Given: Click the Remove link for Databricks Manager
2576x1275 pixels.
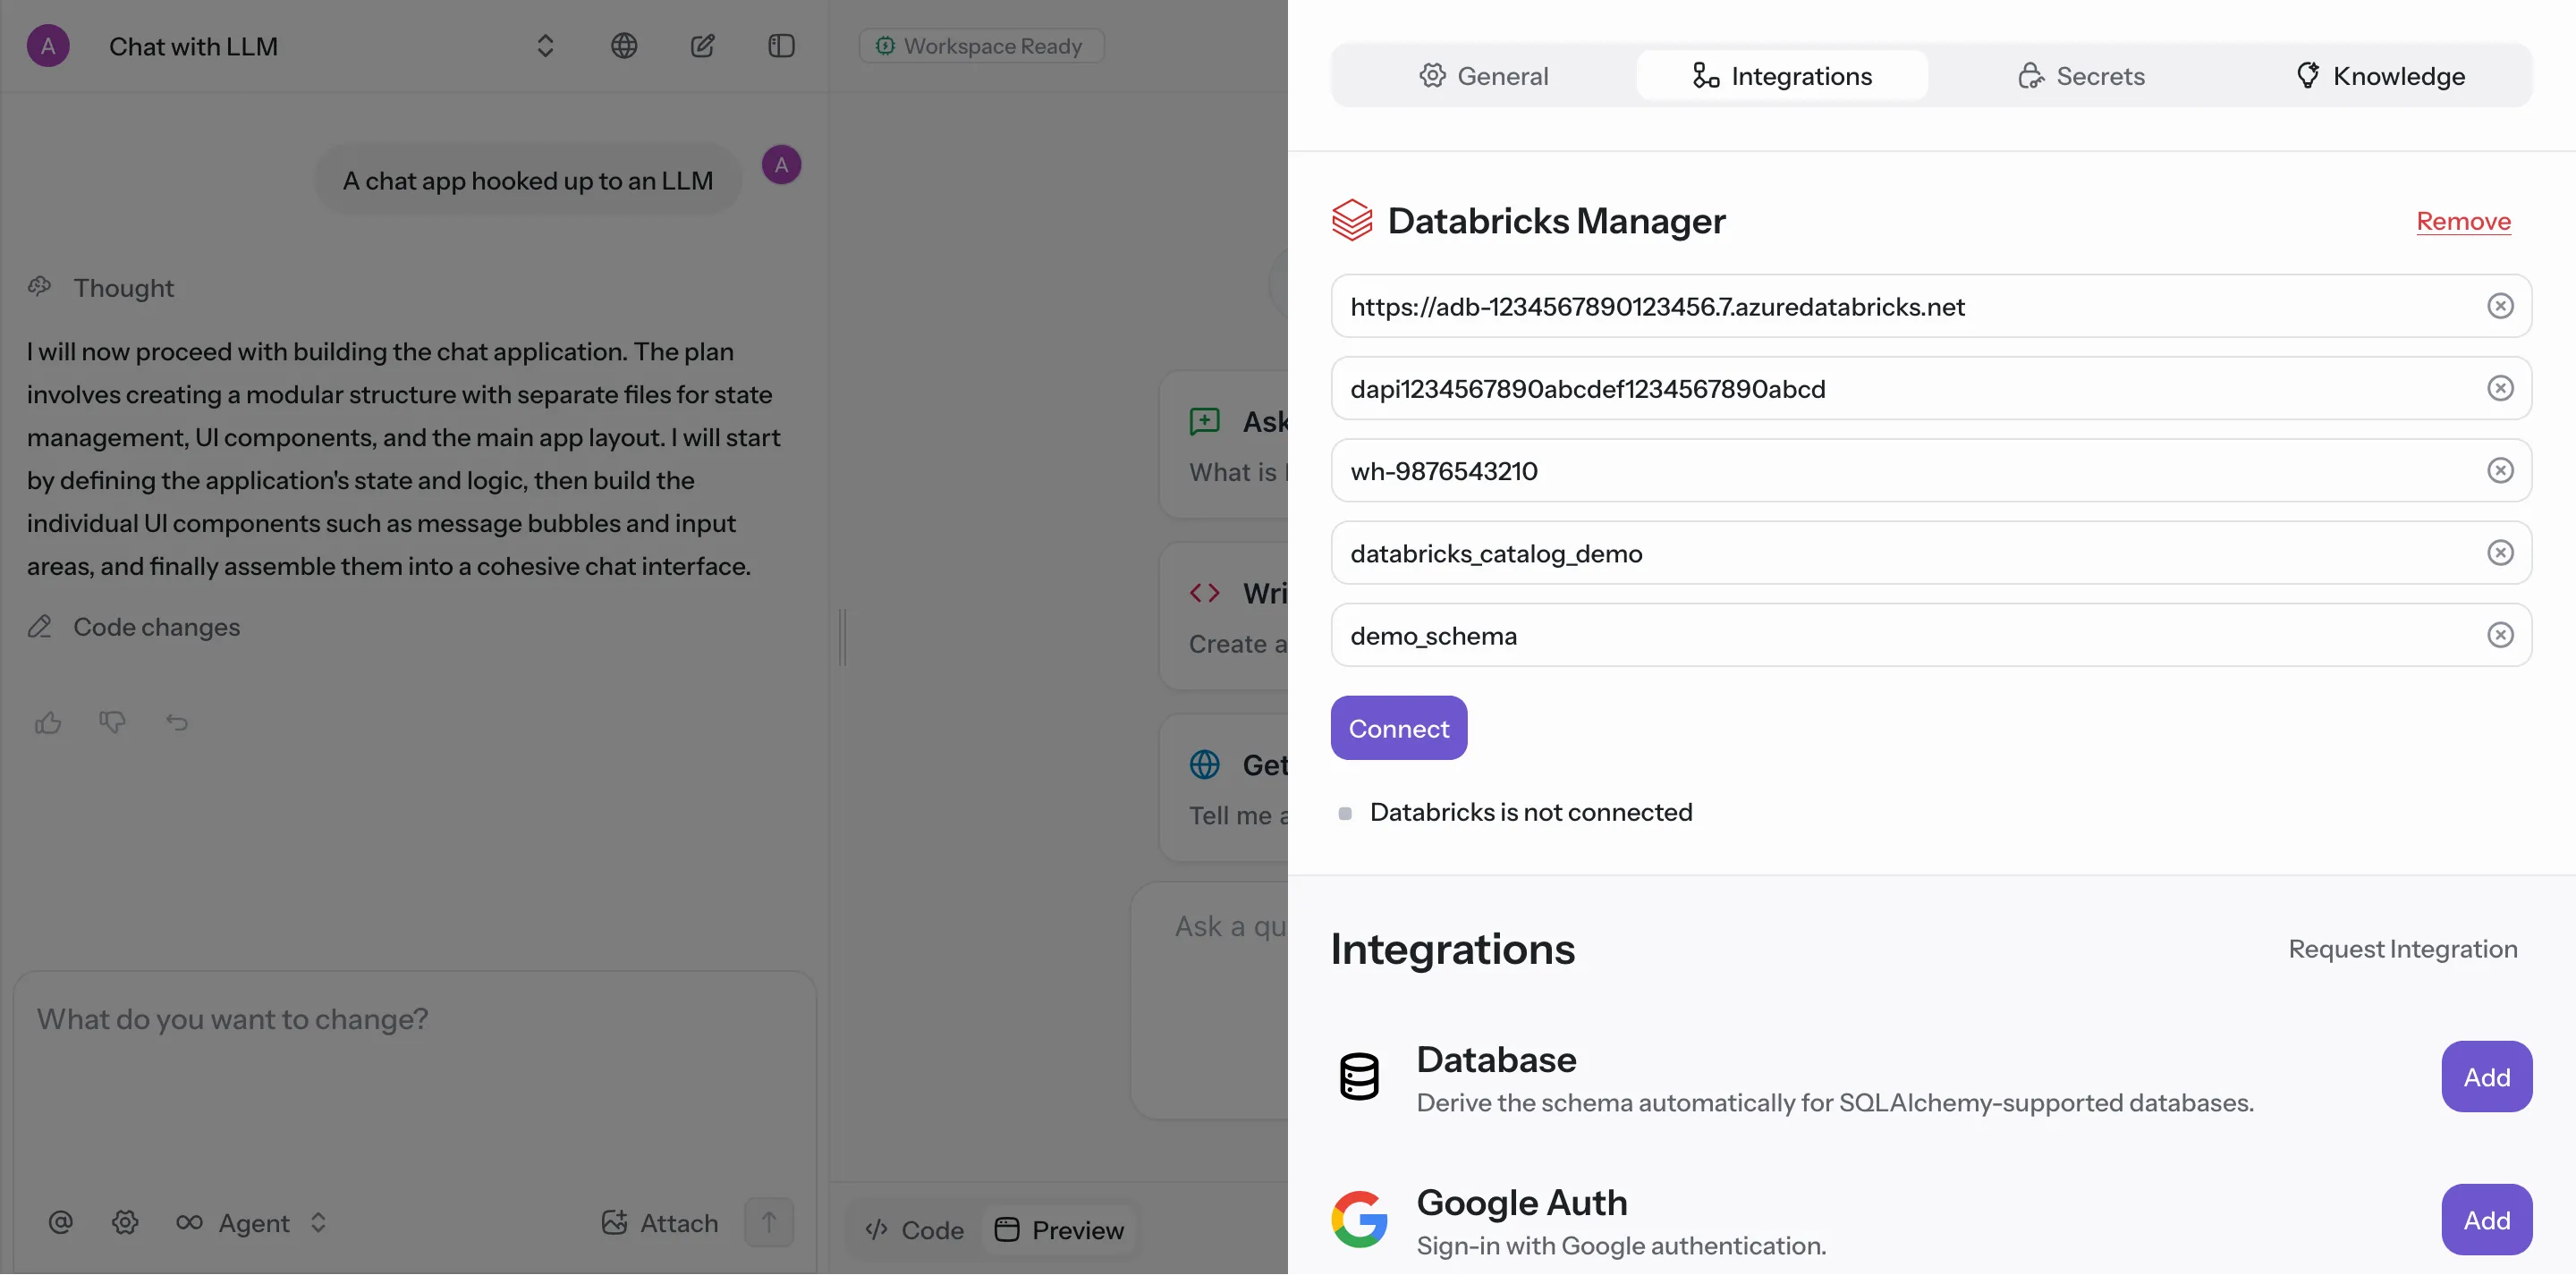Looking at the screenshot, I should 2463,221.
